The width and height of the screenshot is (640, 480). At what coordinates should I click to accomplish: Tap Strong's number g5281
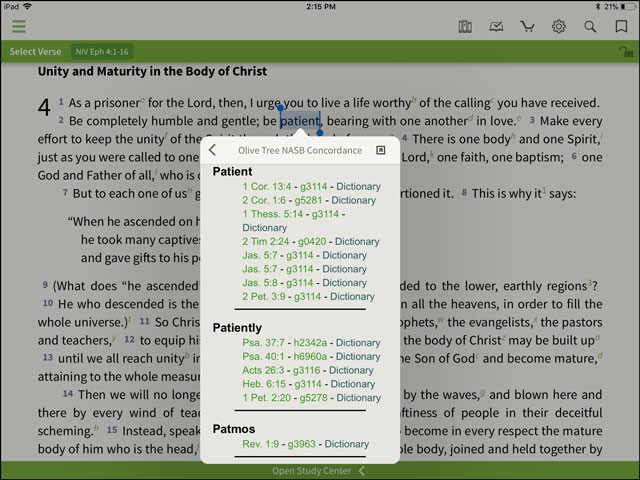308,200
